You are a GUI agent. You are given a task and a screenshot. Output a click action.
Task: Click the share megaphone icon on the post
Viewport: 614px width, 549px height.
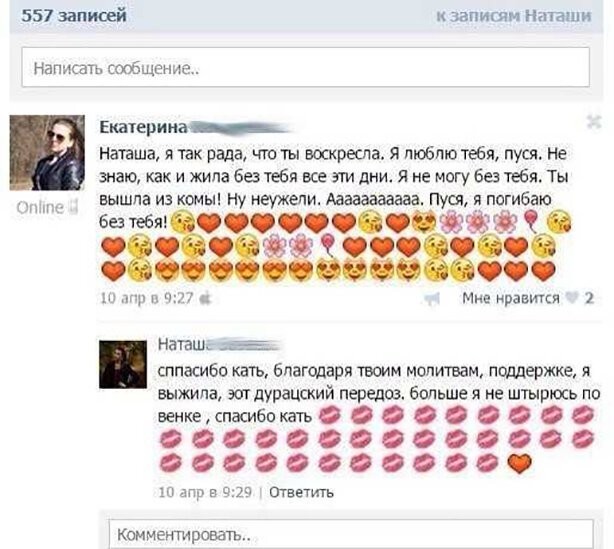tap(432, 299)
